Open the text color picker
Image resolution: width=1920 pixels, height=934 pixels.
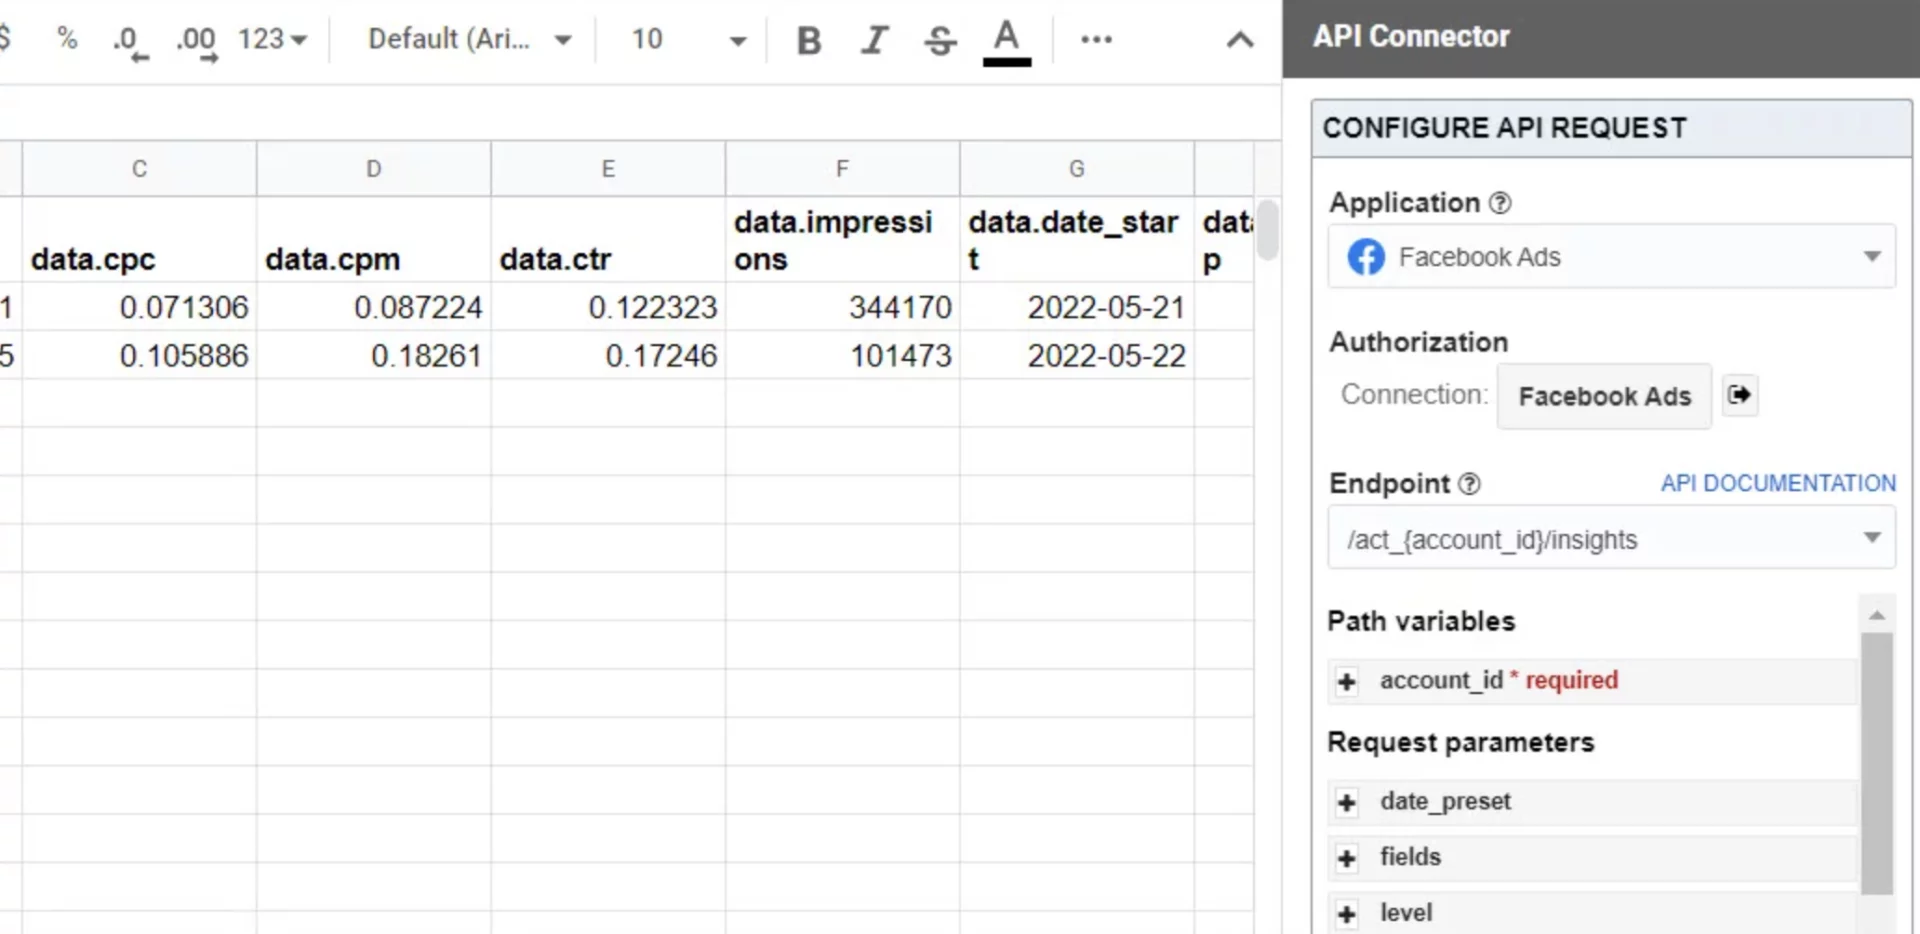[1006, 42]
